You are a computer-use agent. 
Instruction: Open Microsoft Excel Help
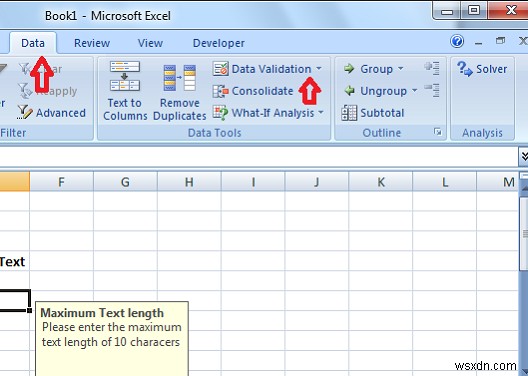[457, 41]
